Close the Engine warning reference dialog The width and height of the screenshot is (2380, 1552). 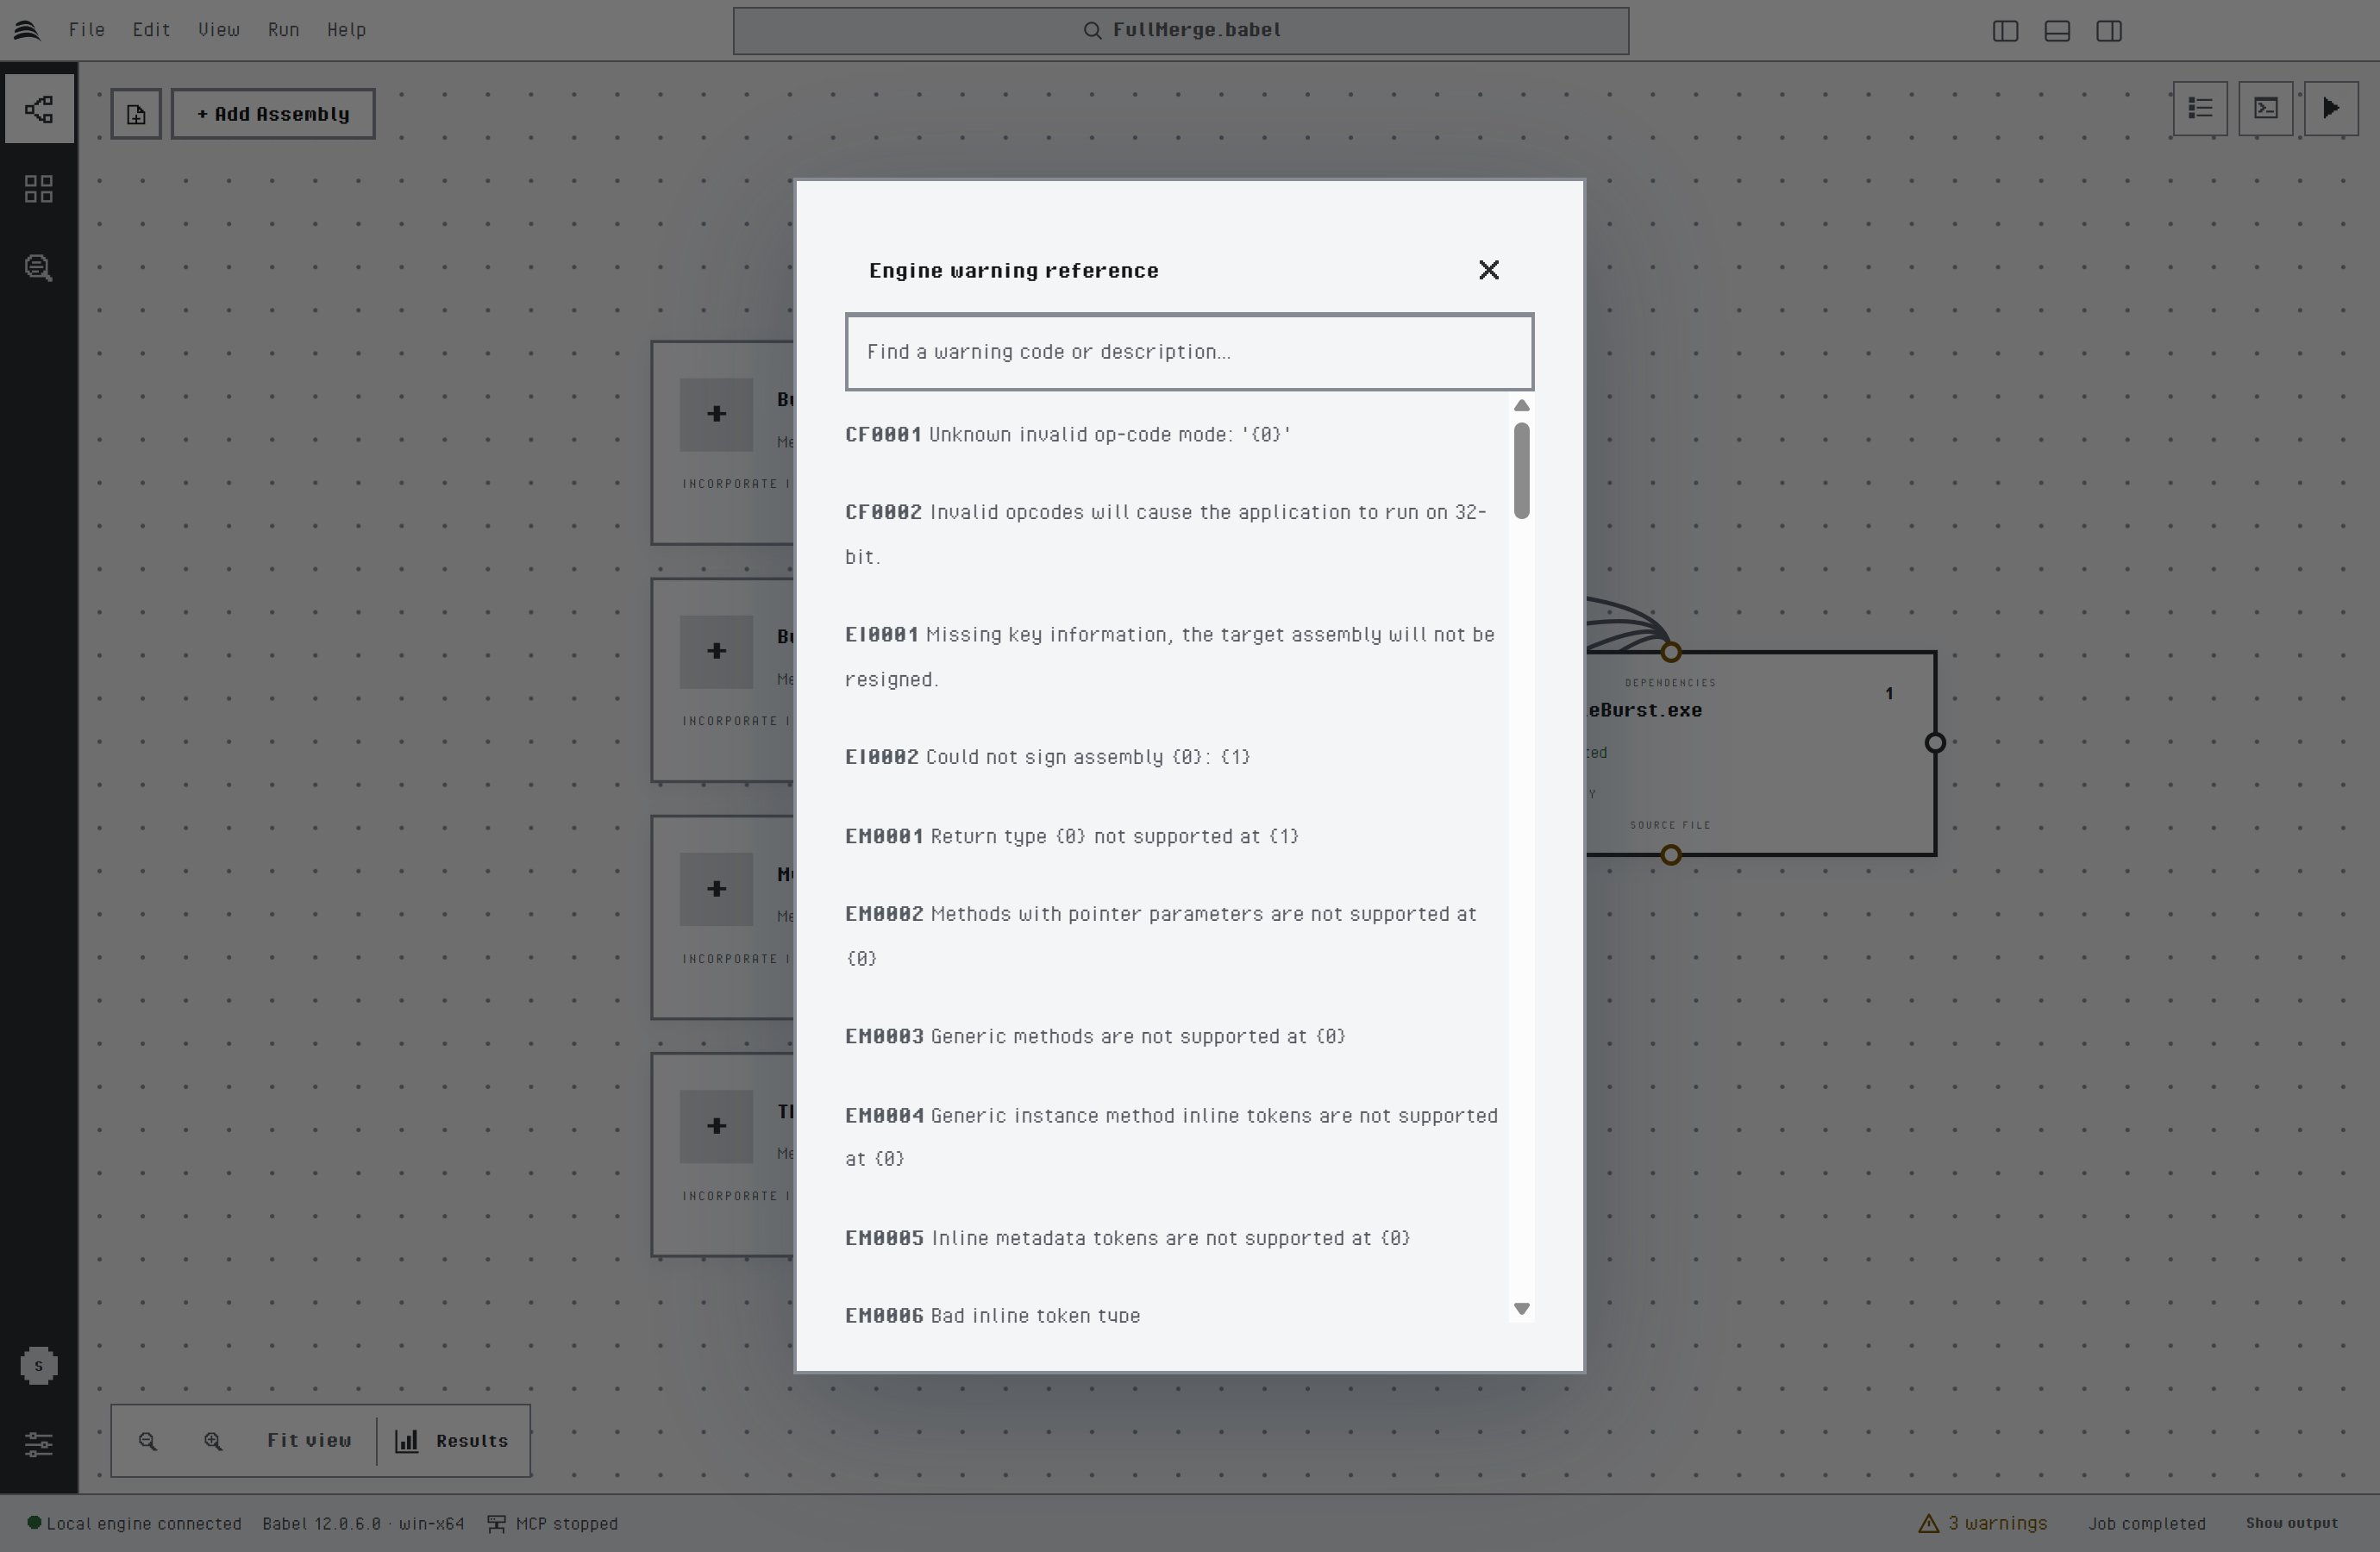click(x=1488, y=270)
